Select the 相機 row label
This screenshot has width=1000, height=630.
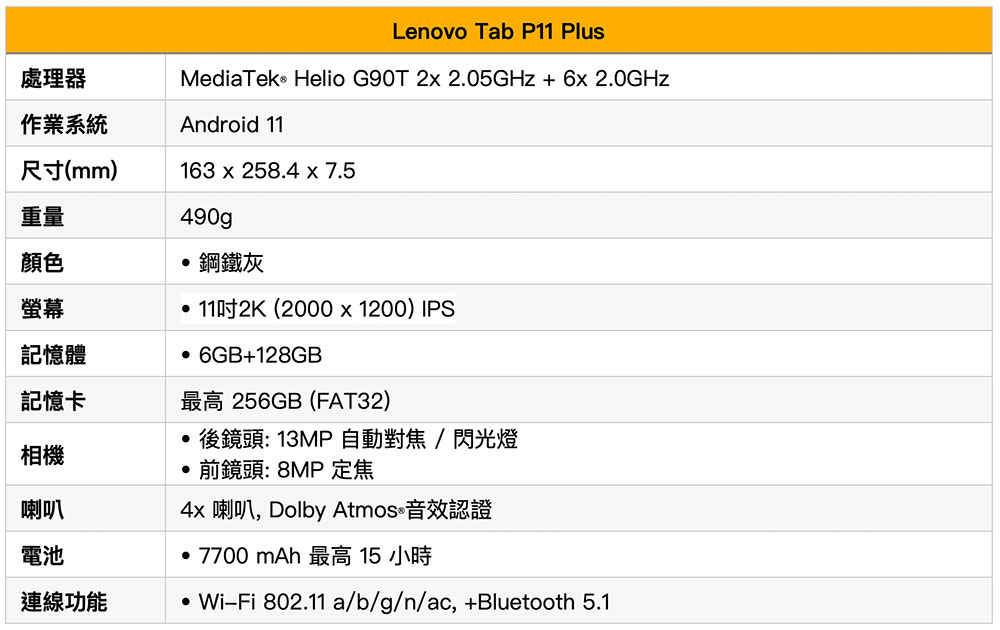42,455
